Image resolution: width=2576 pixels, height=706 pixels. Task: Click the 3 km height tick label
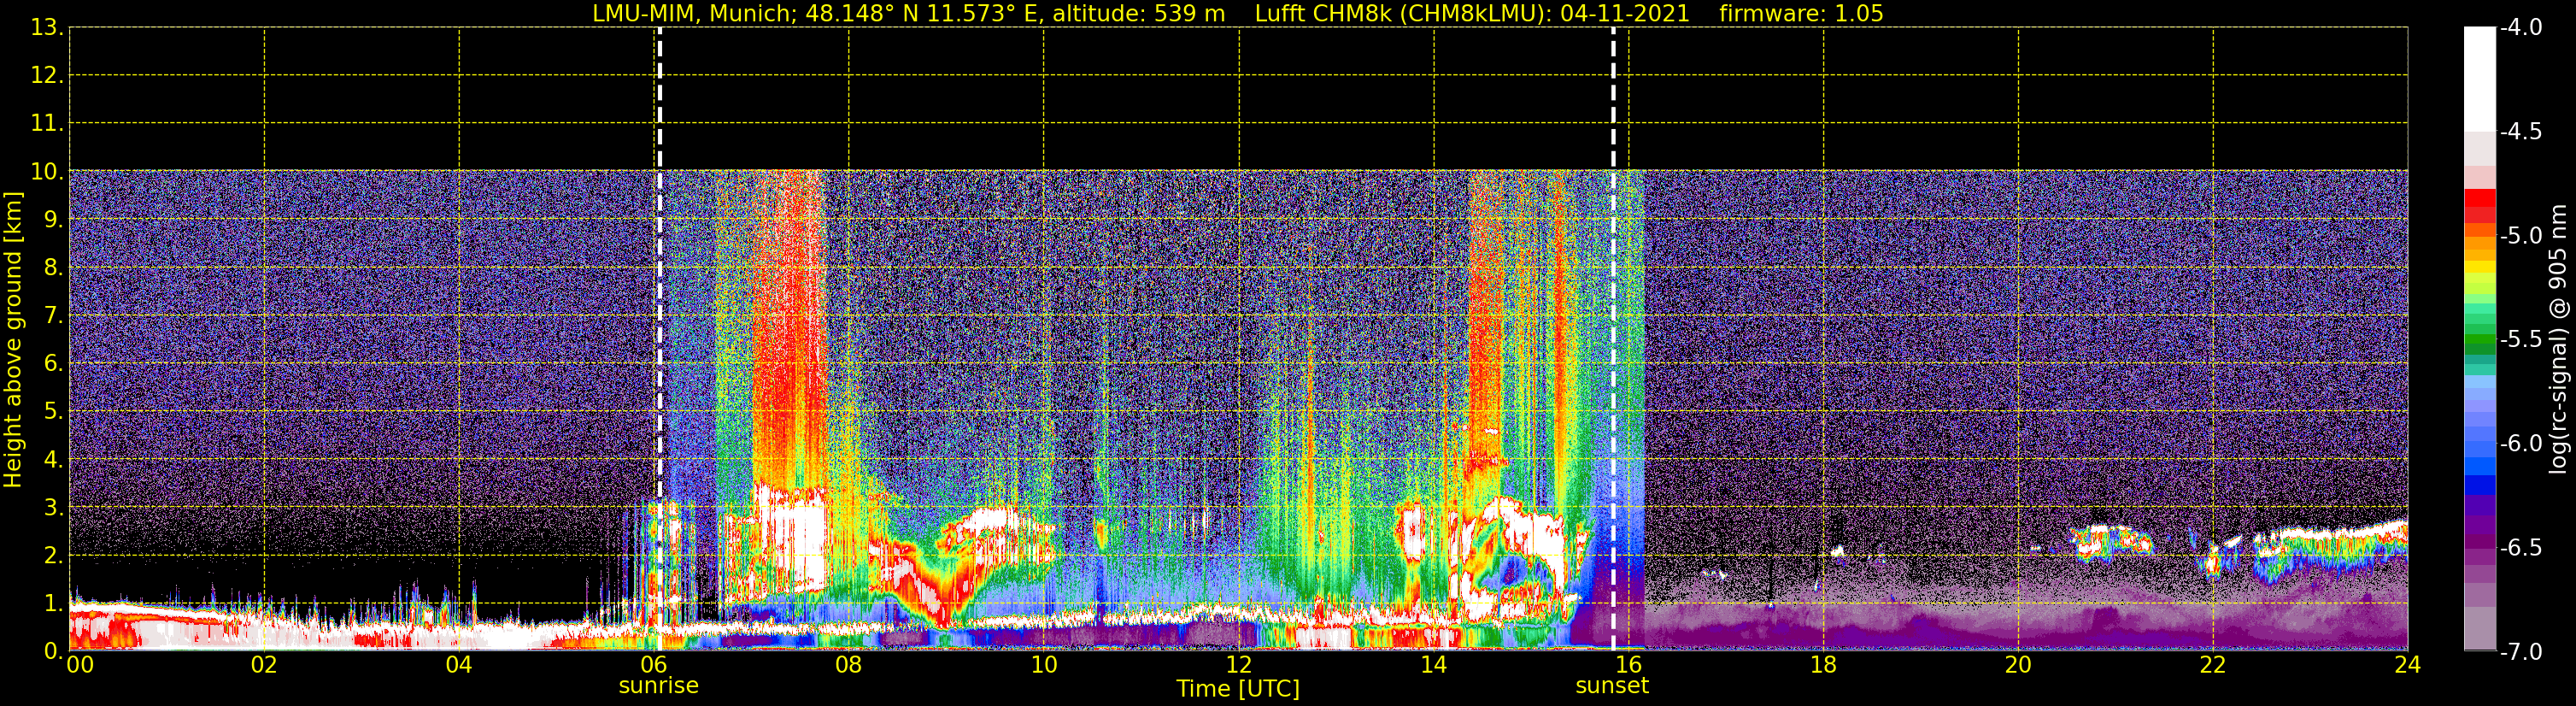pos(53,508)
